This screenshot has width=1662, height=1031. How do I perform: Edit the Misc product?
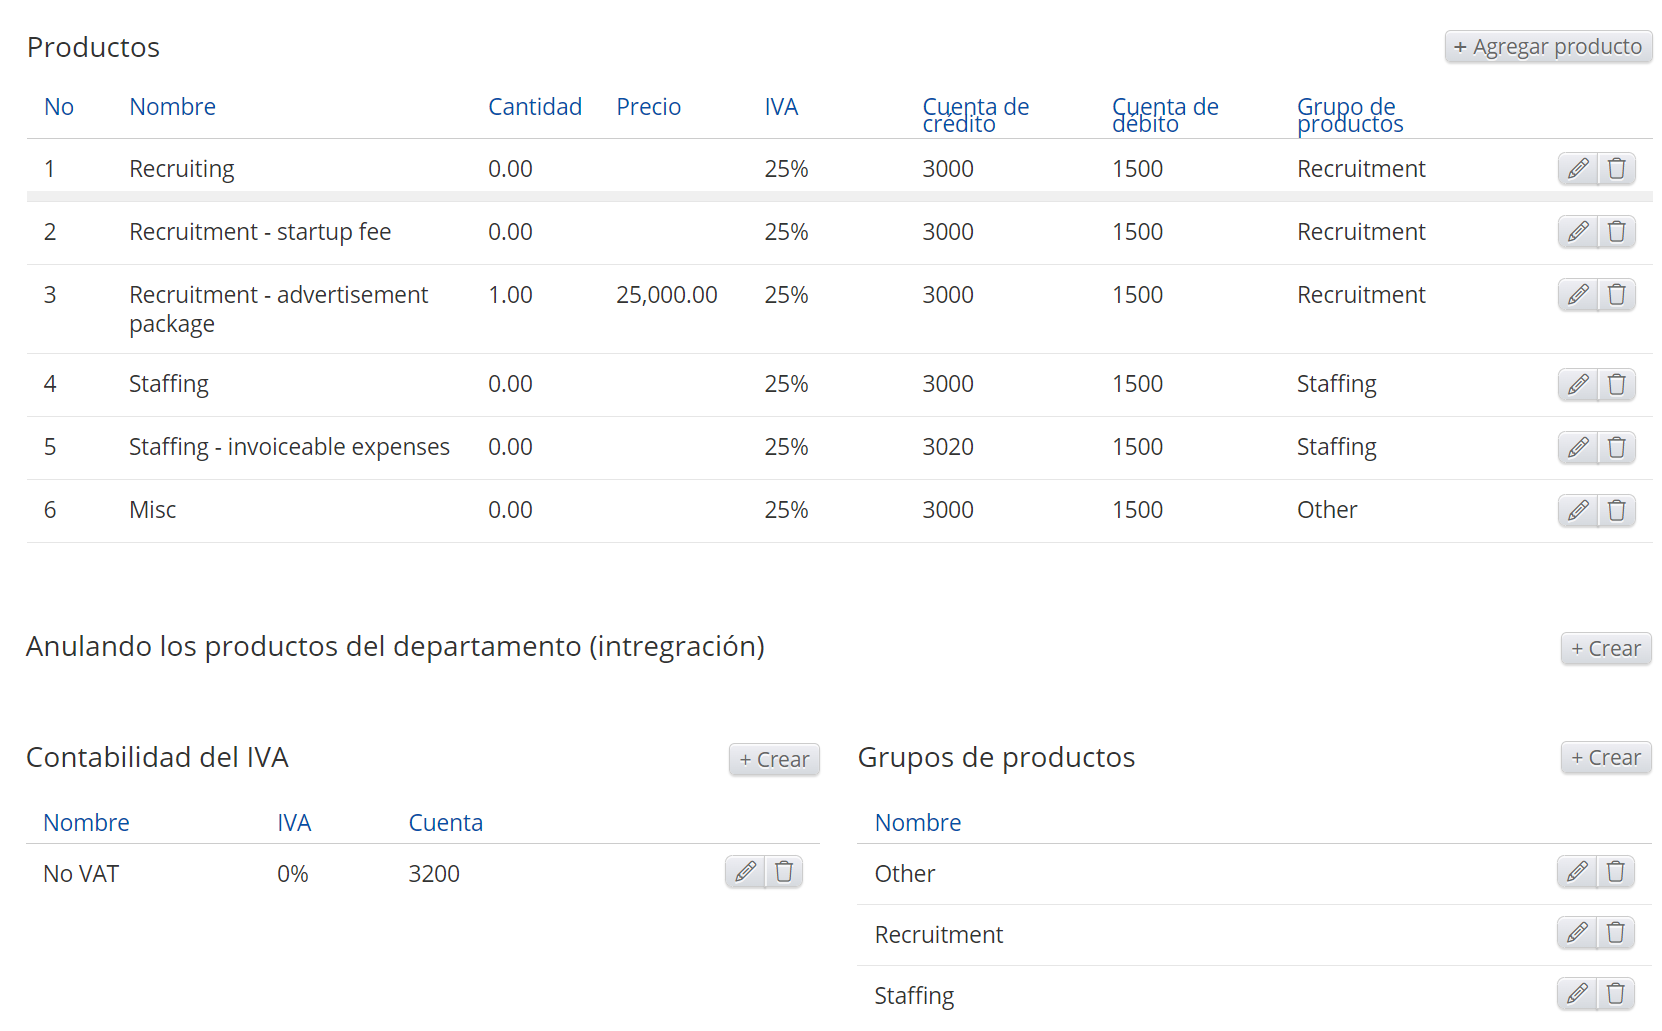[x=1577, y=510]
